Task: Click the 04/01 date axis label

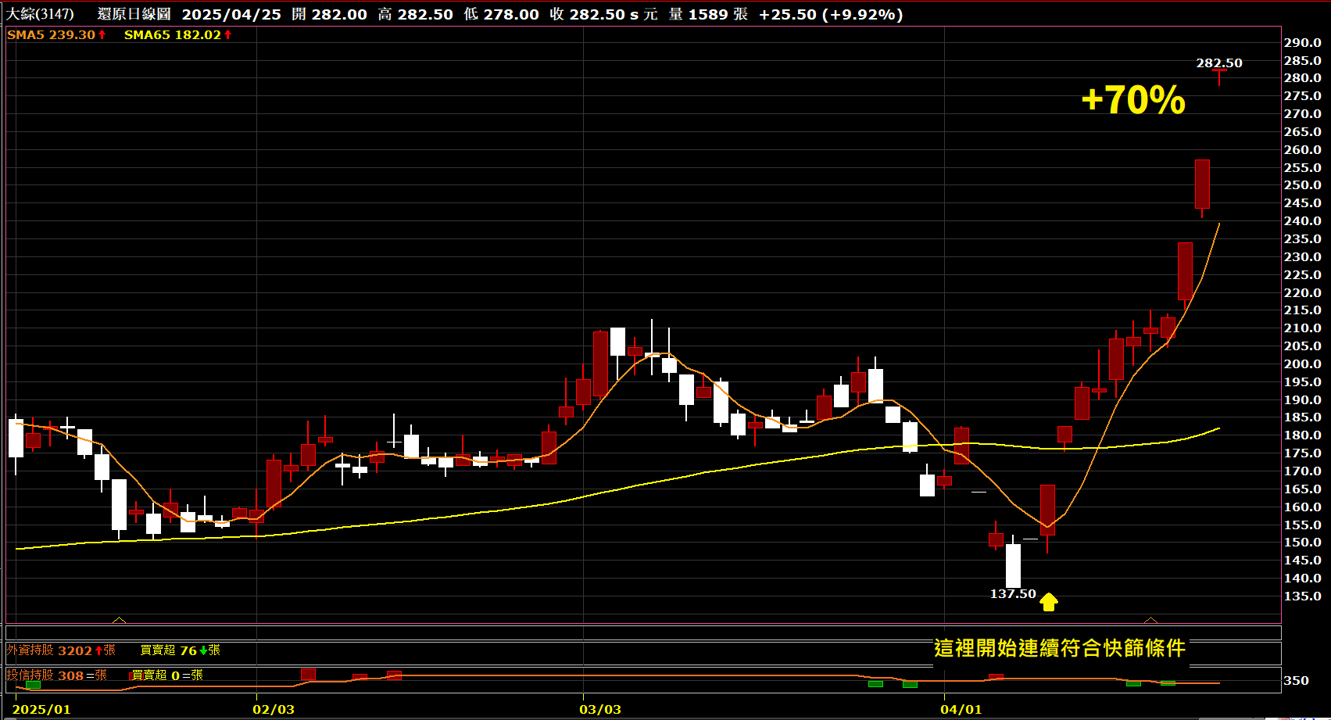Action: [961, 709]
